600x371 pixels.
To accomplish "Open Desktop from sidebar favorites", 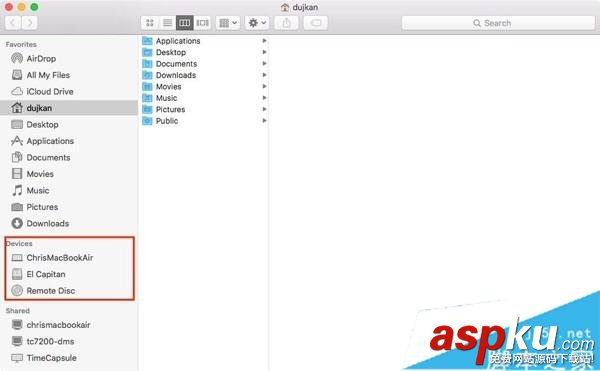I will pos(69,124).
